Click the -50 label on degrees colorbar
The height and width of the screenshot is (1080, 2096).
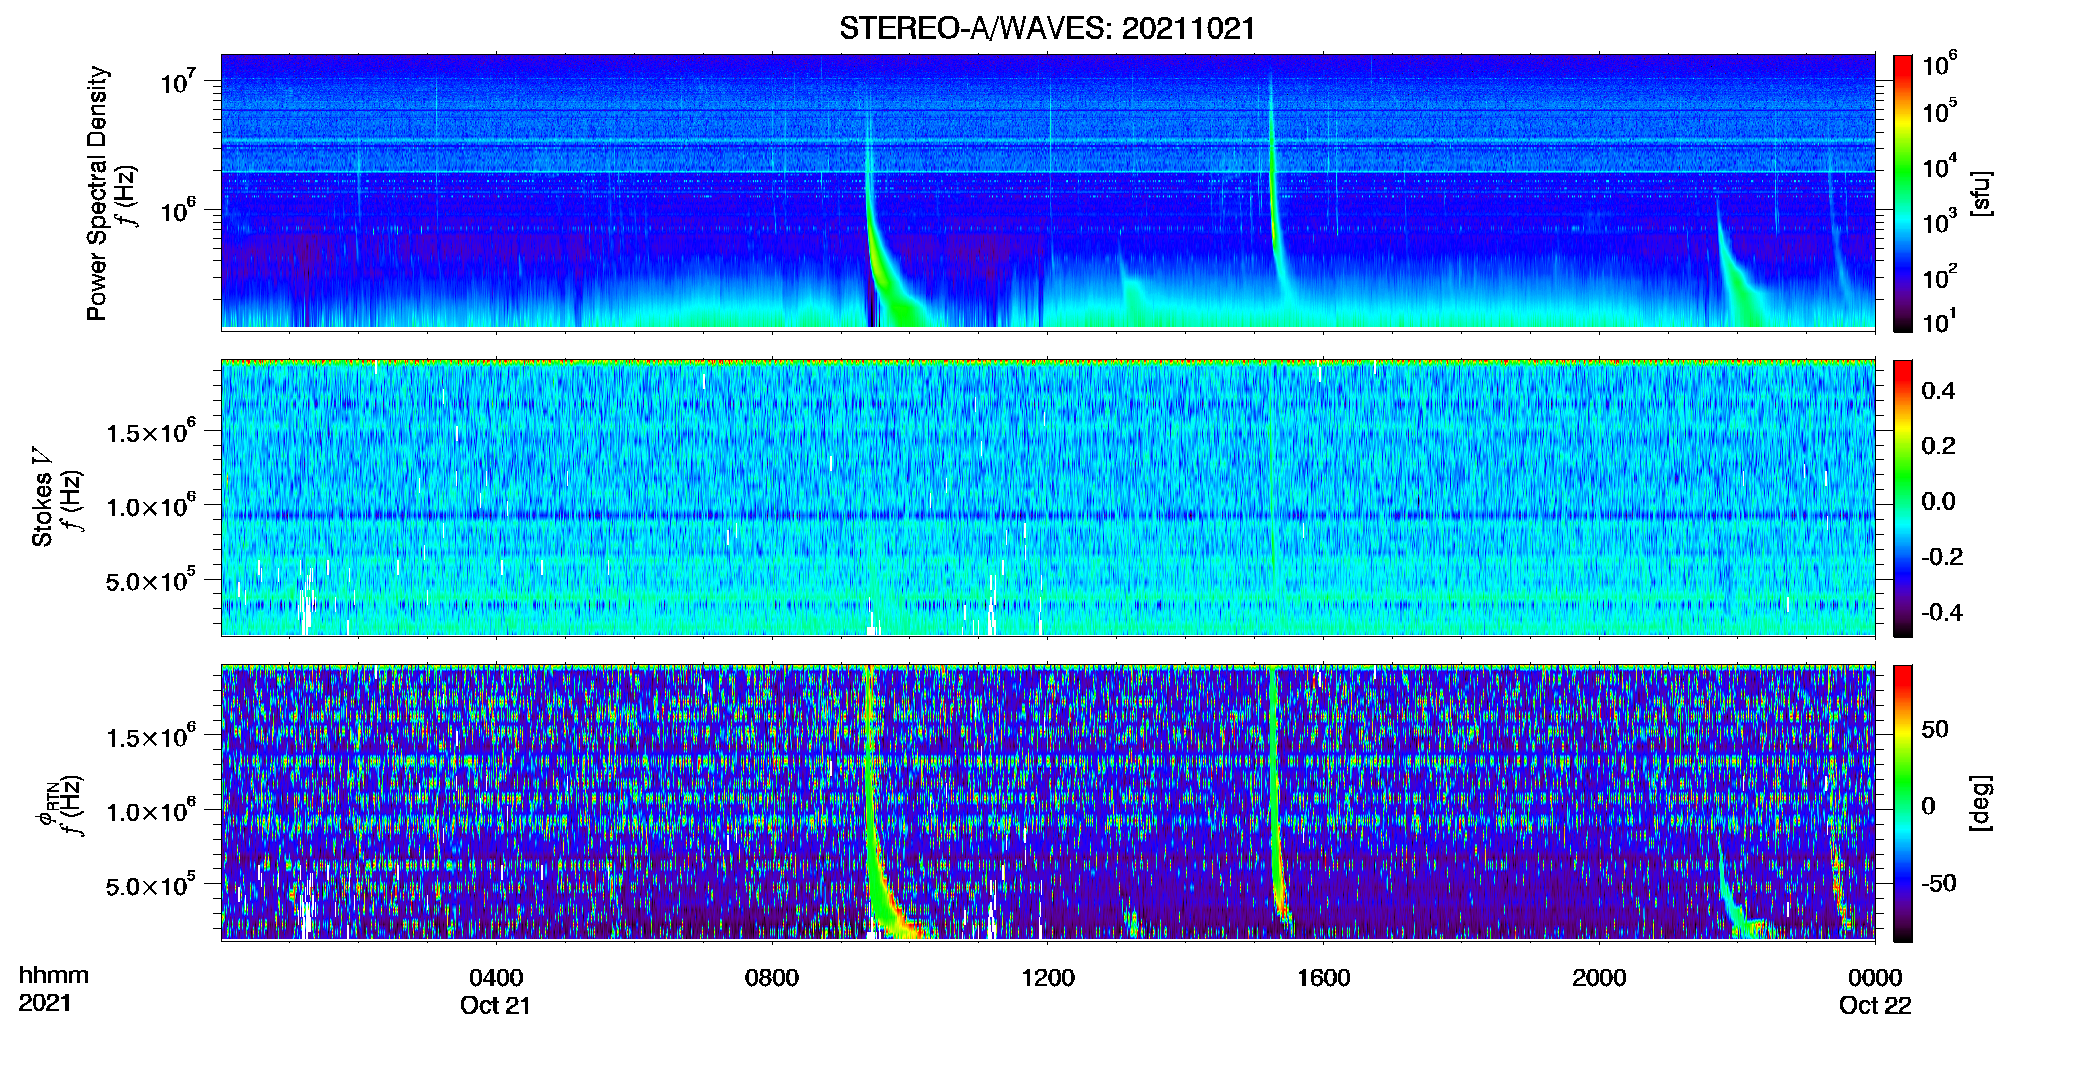(x=1938, y=883)
